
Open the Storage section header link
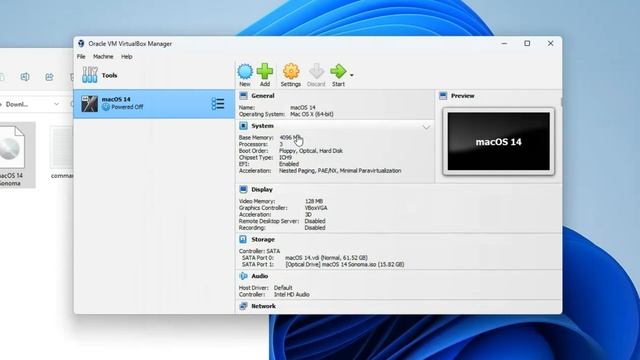click(x=263, y=239)
